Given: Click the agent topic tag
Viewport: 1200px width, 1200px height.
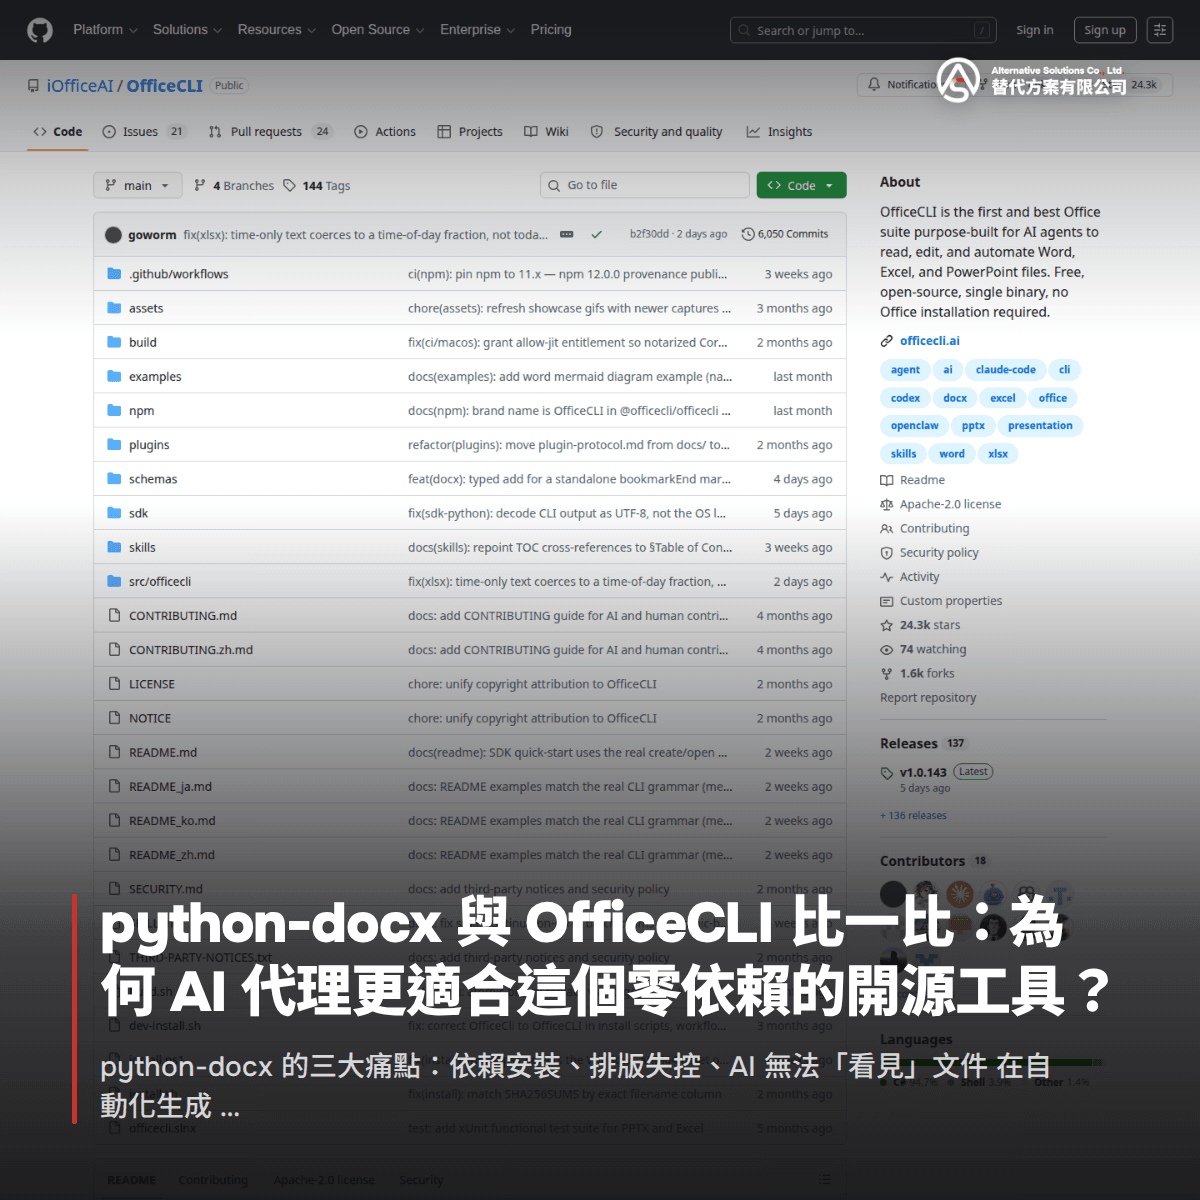Looking at the screenshot, I should tap(905, 370).
